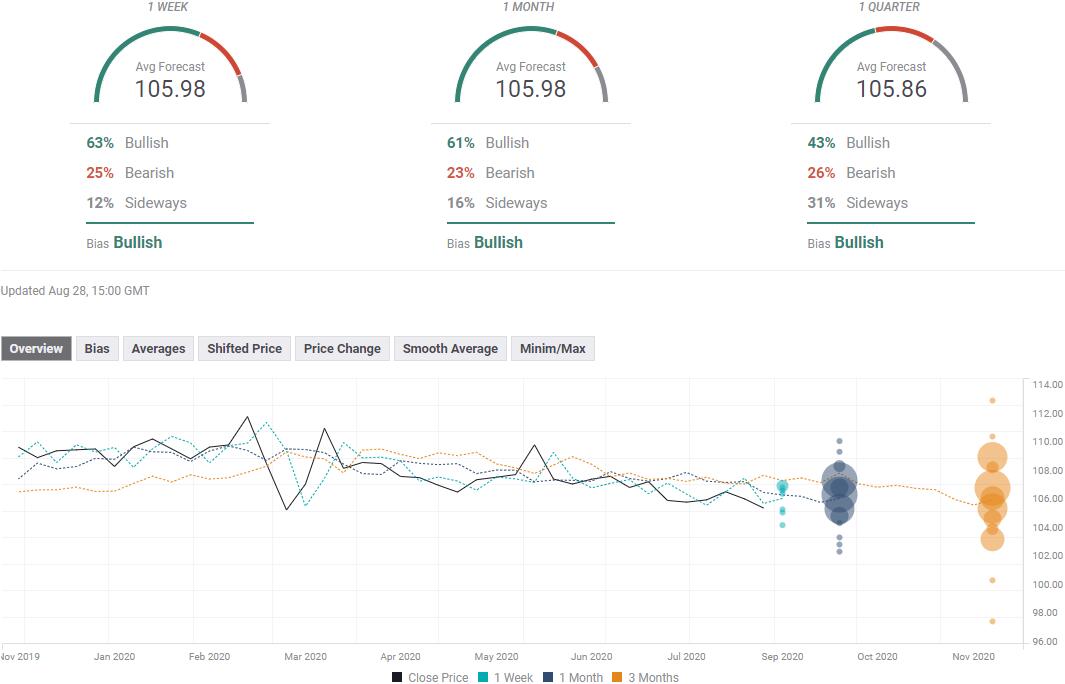This screenshot has width=1065, height=684.
Task: Click Updated Aug 28, 15:00 GMT text
Action: (75, 291)
